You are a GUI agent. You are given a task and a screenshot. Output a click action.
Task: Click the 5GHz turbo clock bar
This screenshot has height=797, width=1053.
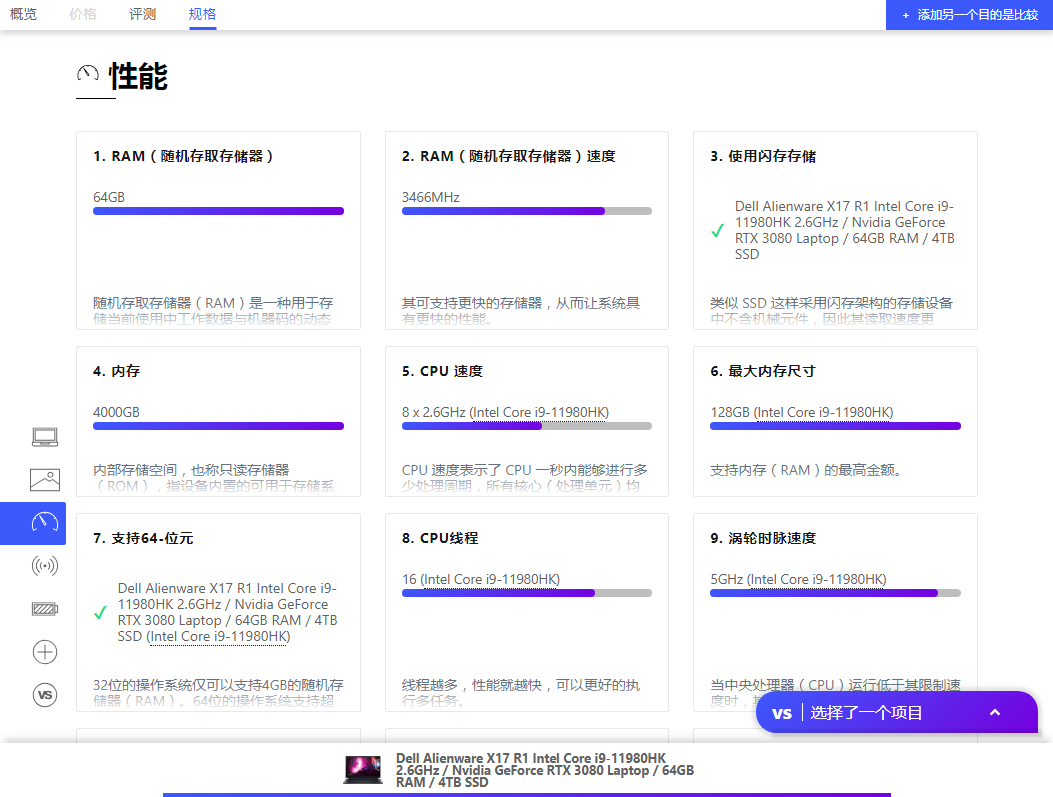pyautogui.click(x=835, y=593)
